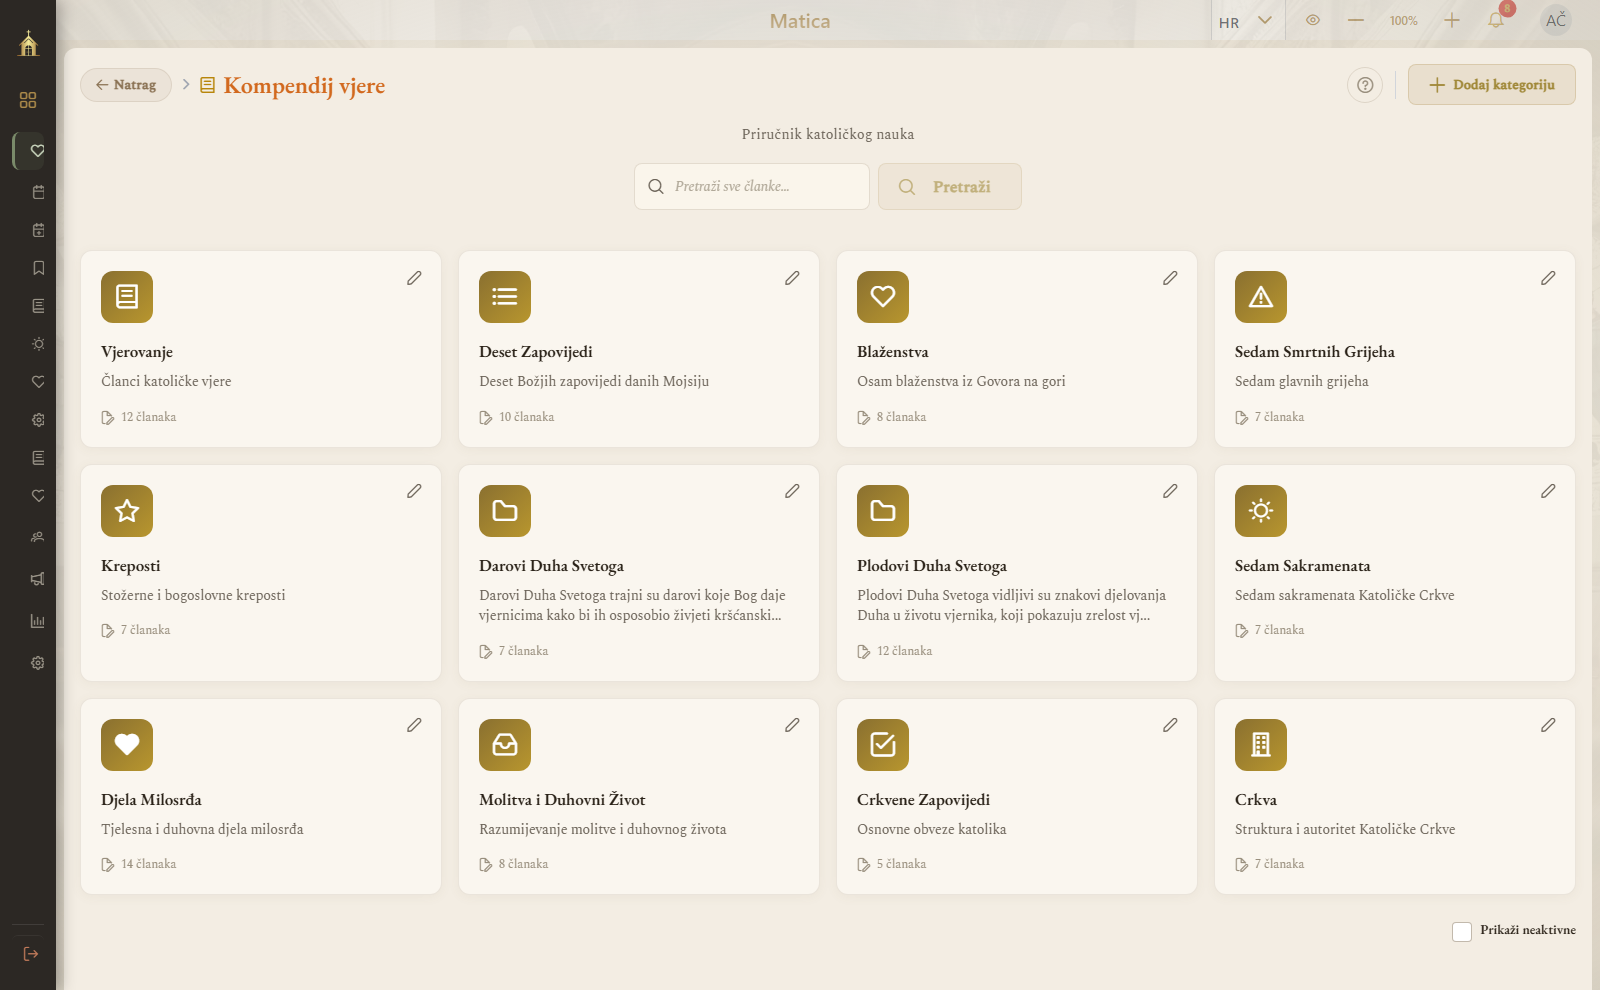Click the Dodaj kategoriju button

tap(1492, 85)
